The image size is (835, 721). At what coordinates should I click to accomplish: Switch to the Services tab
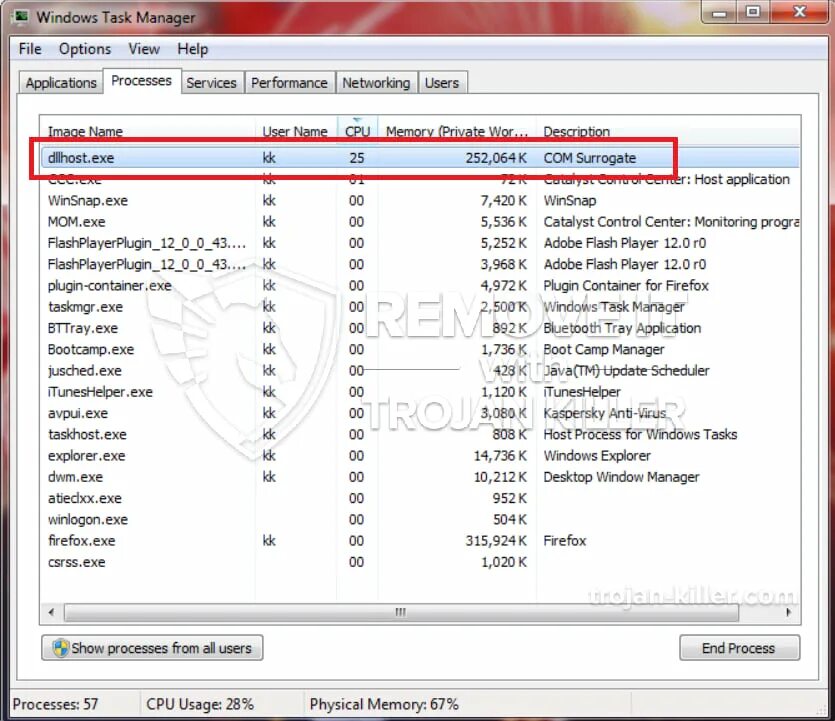click(x=211, y=83)
